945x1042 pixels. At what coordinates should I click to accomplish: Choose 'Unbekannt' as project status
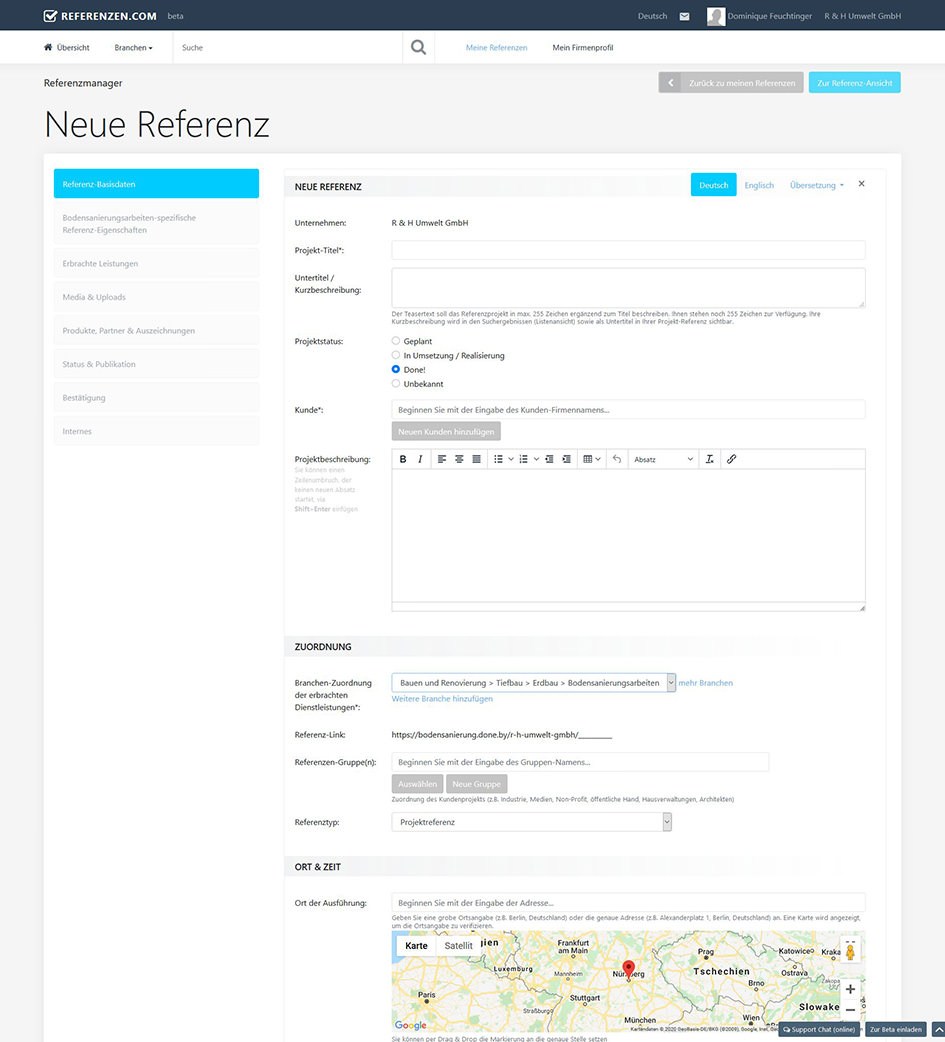[x=395, y=383]
